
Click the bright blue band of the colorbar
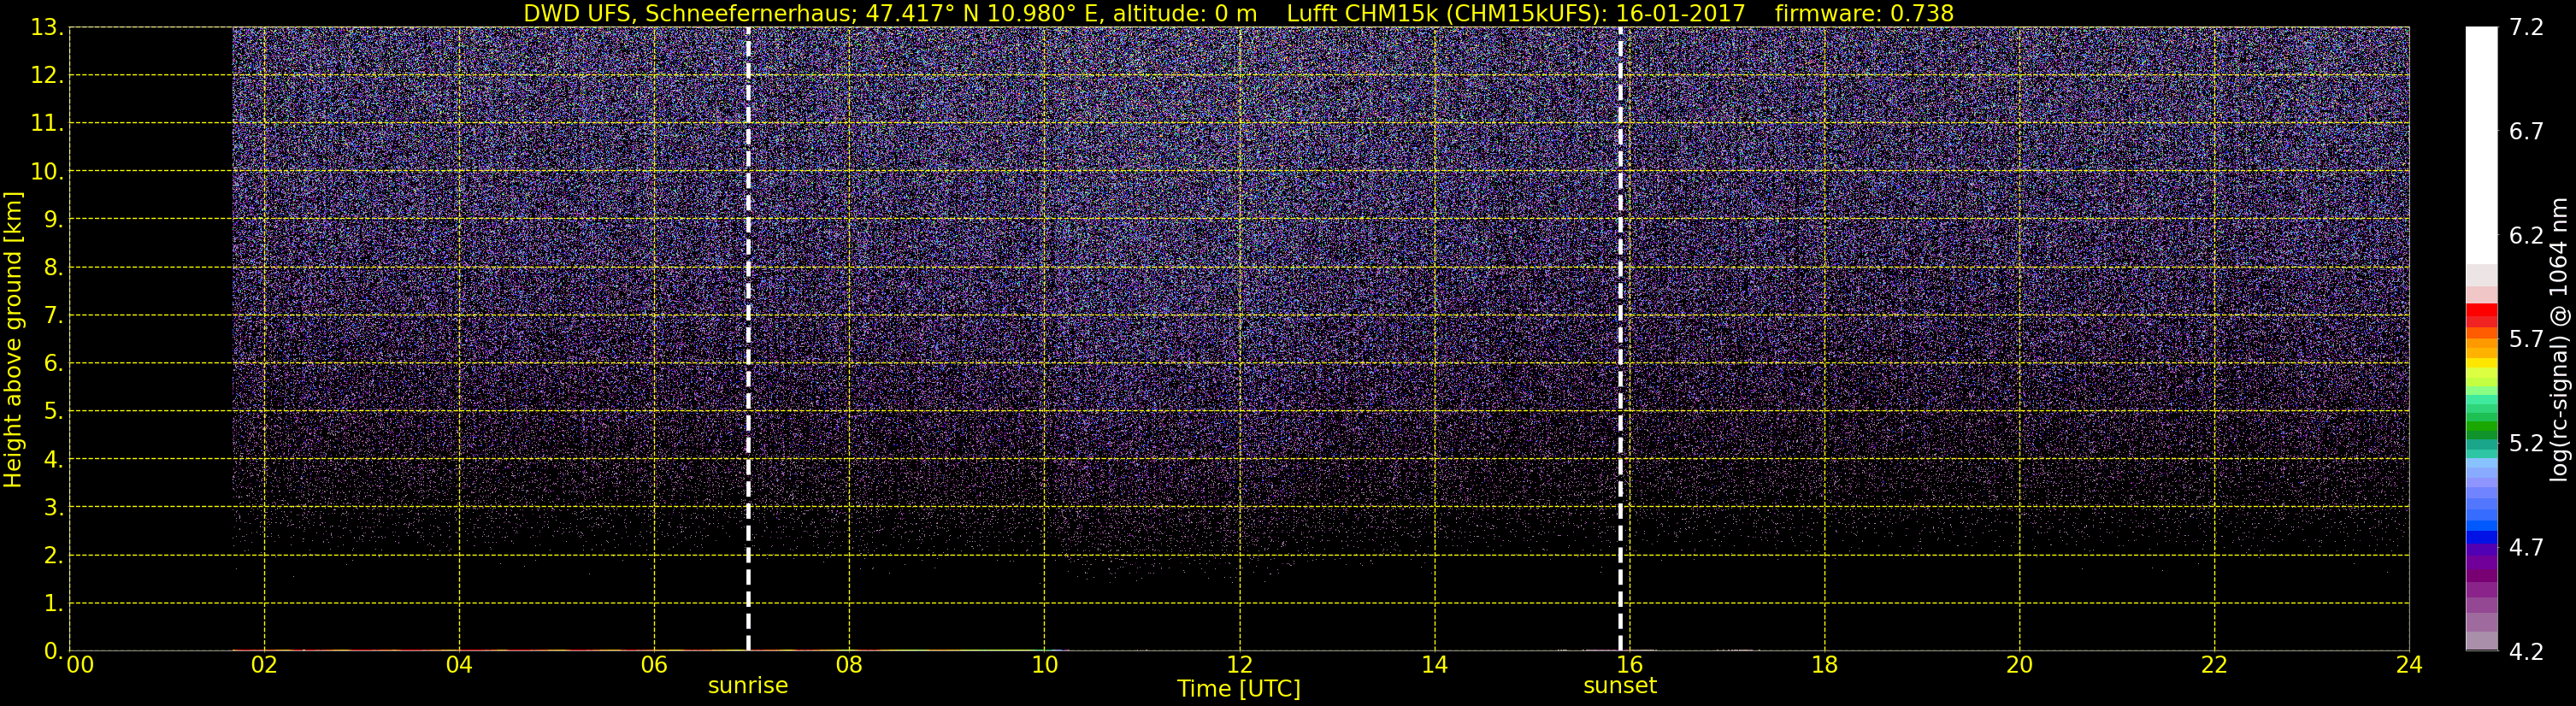point(2482,527)
